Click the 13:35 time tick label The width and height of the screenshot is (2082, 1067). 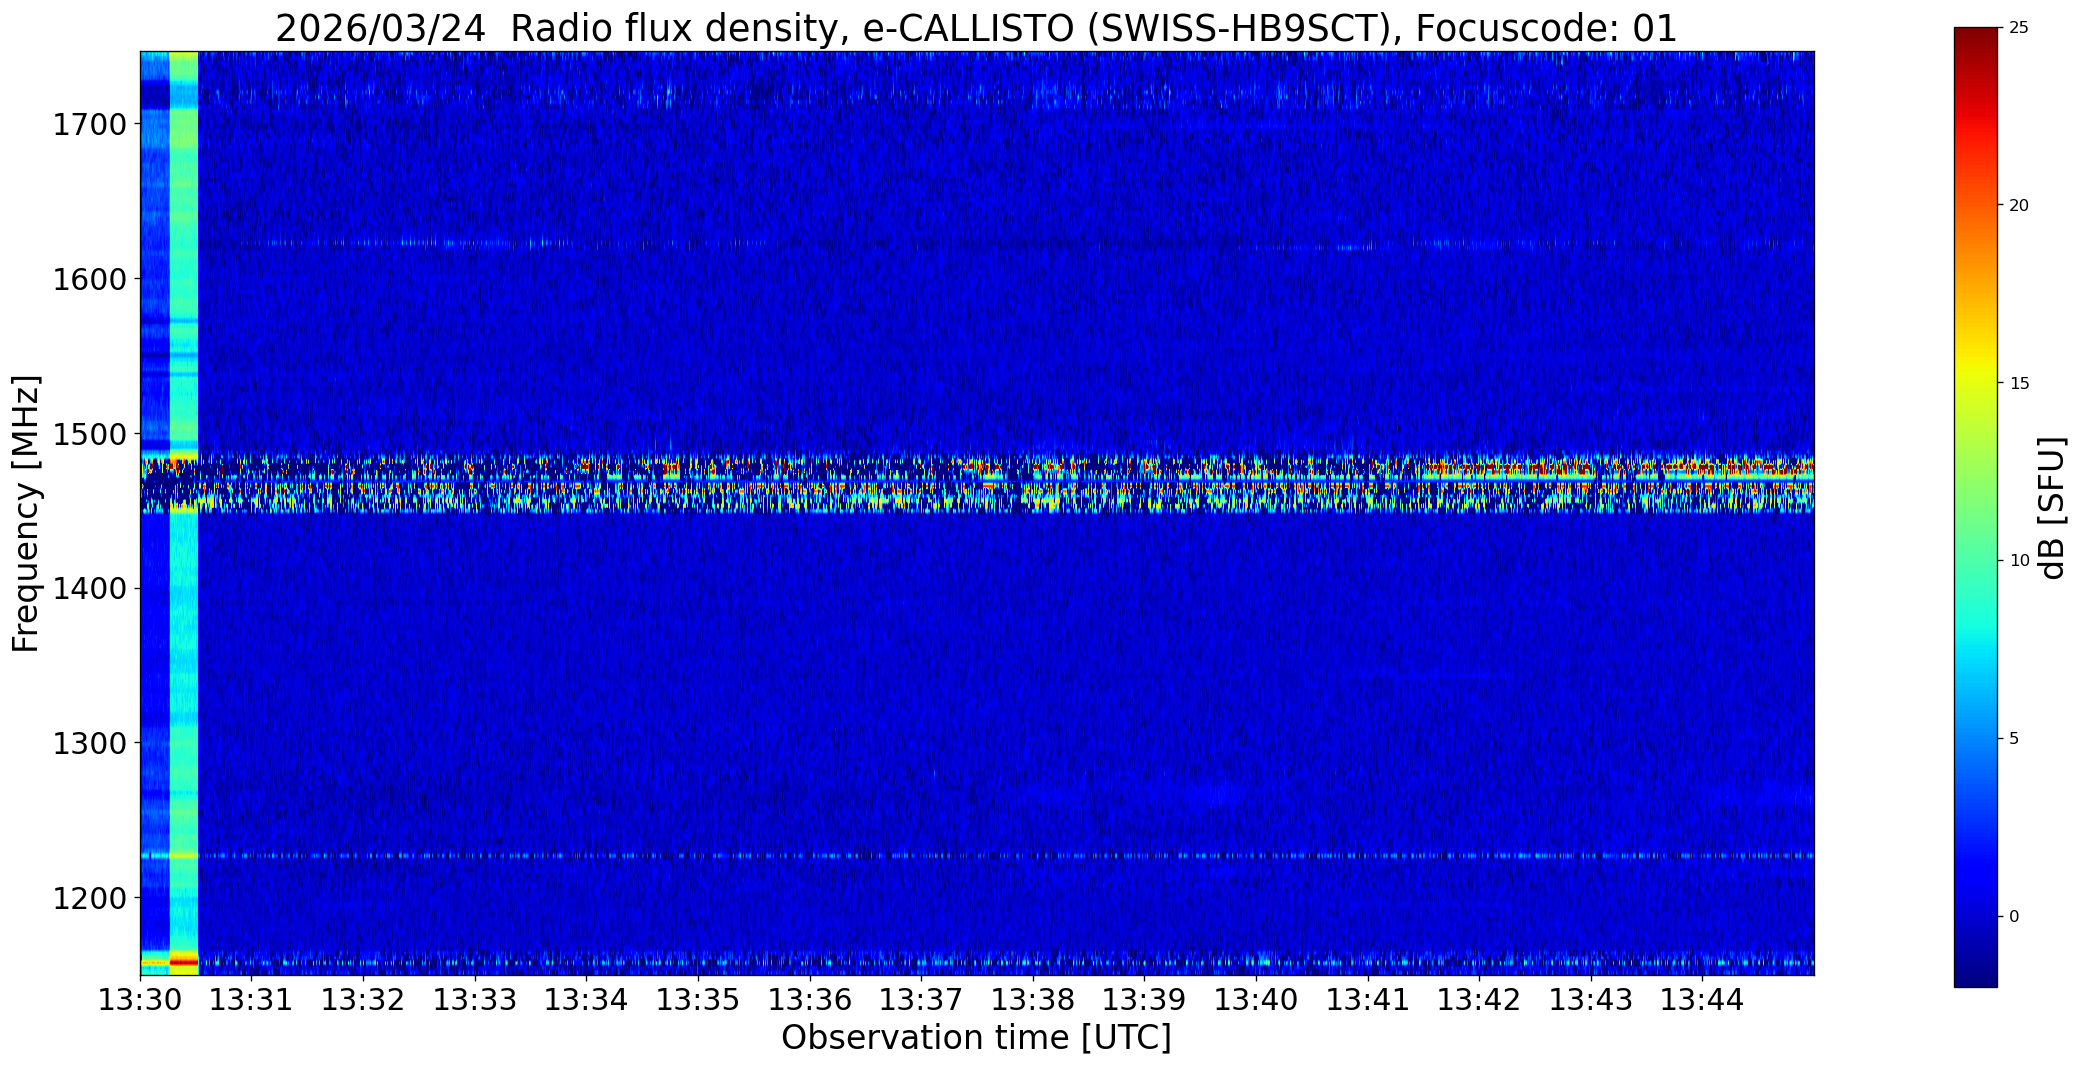pyautogui.click(x=698, y=999)
